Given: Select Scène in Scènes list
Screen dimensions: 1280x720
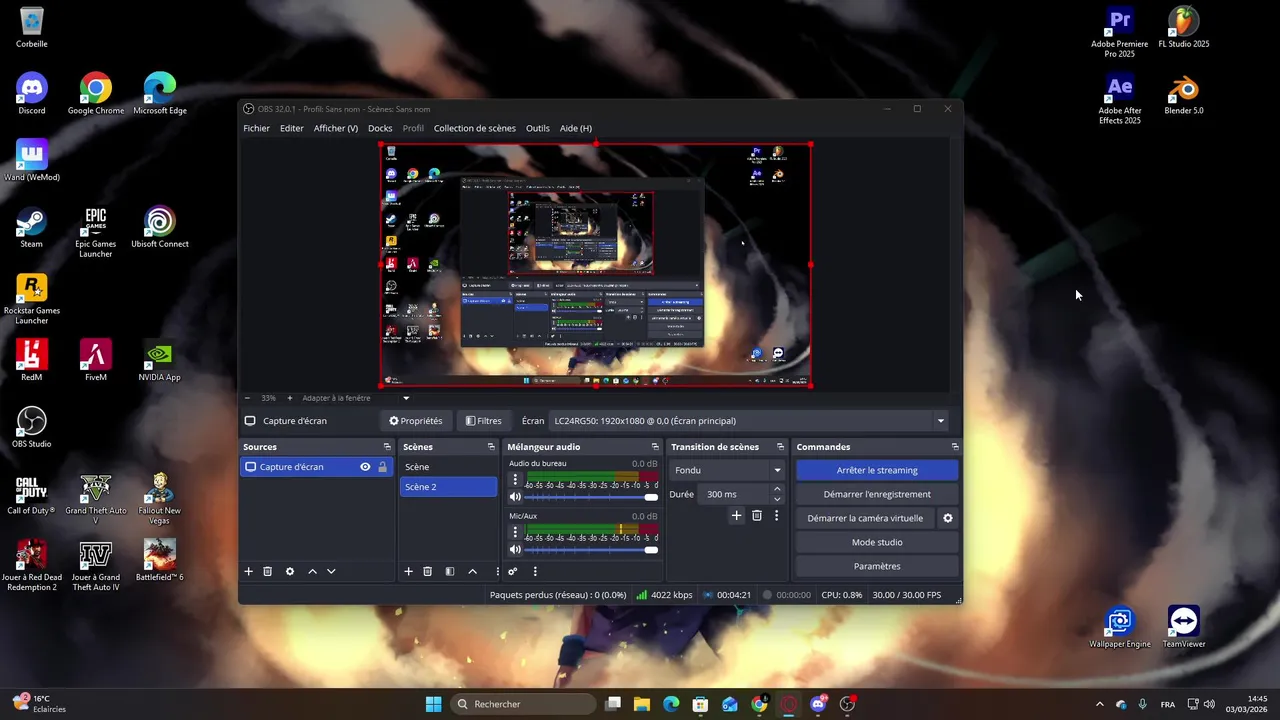Looking at the screenshot, I should click(x=448, y=467).
